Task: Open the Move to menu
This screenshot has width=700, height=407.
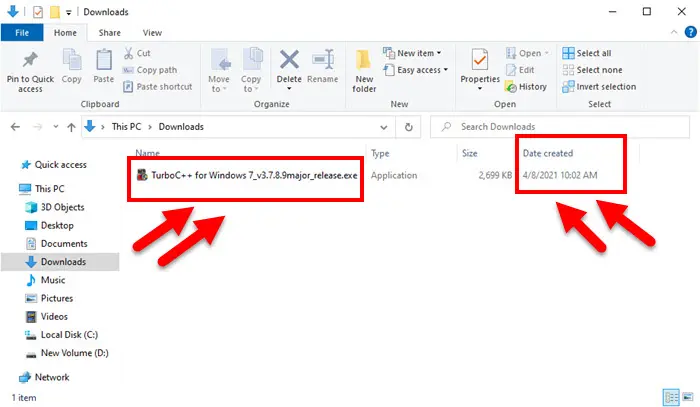Action: (x=219, y=71)
